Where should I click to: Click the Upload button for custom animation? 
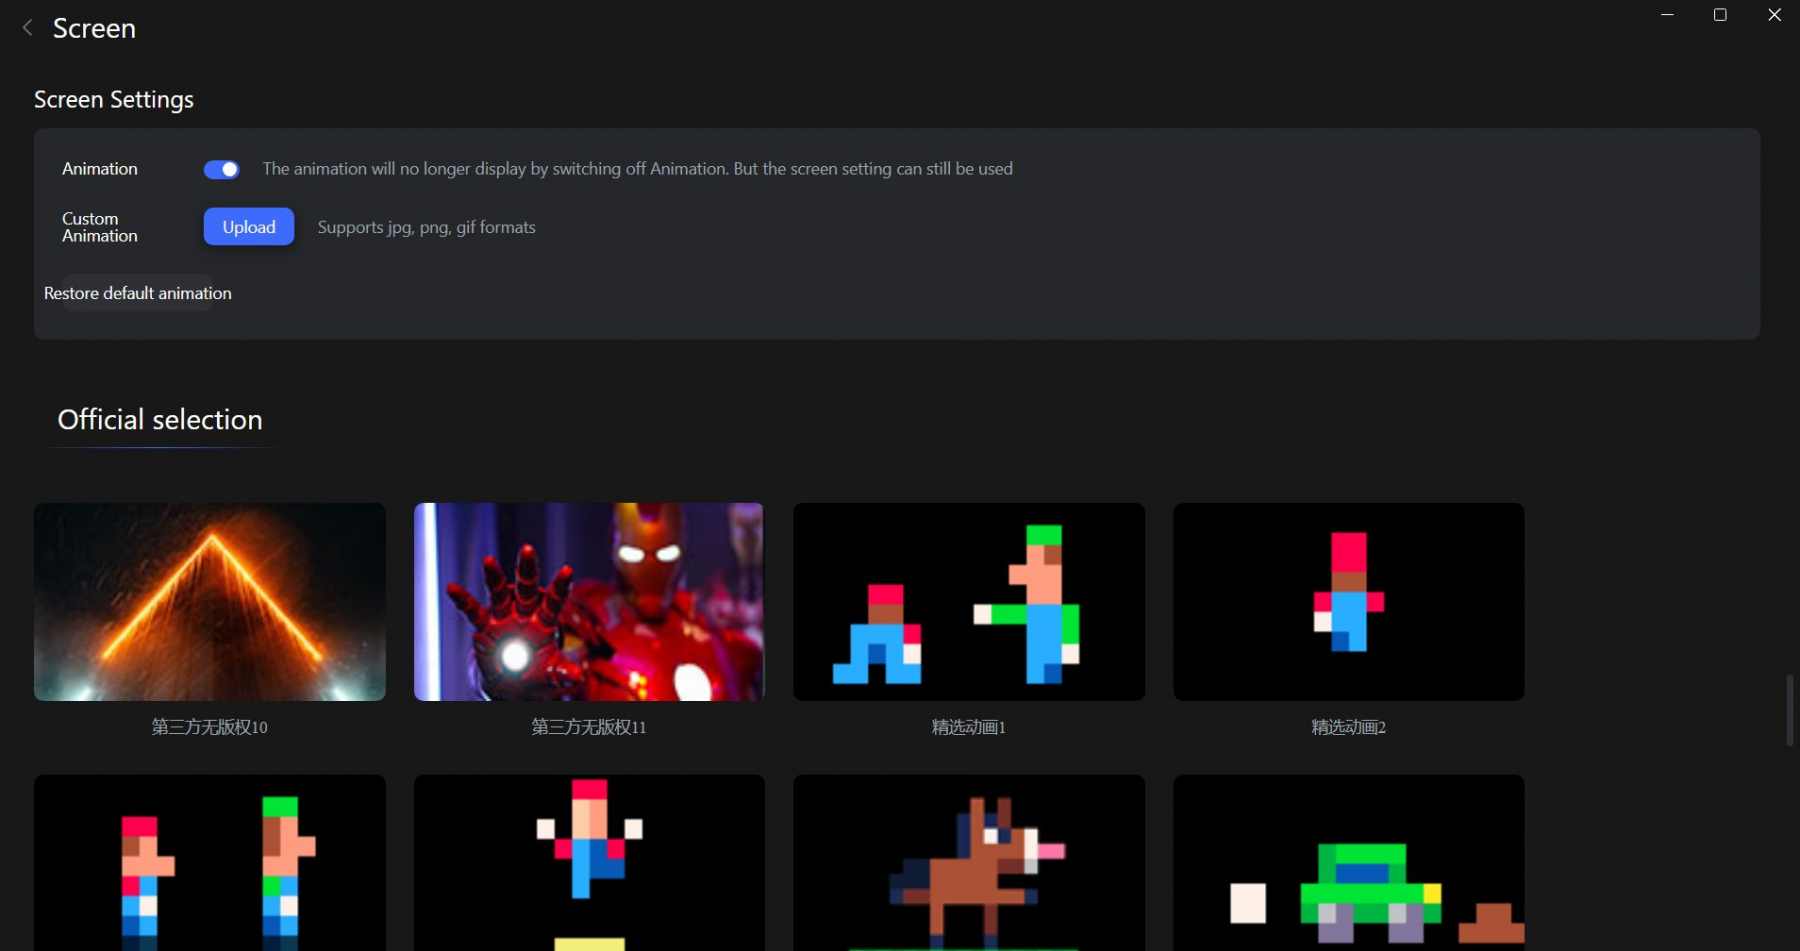click(249, 227)
